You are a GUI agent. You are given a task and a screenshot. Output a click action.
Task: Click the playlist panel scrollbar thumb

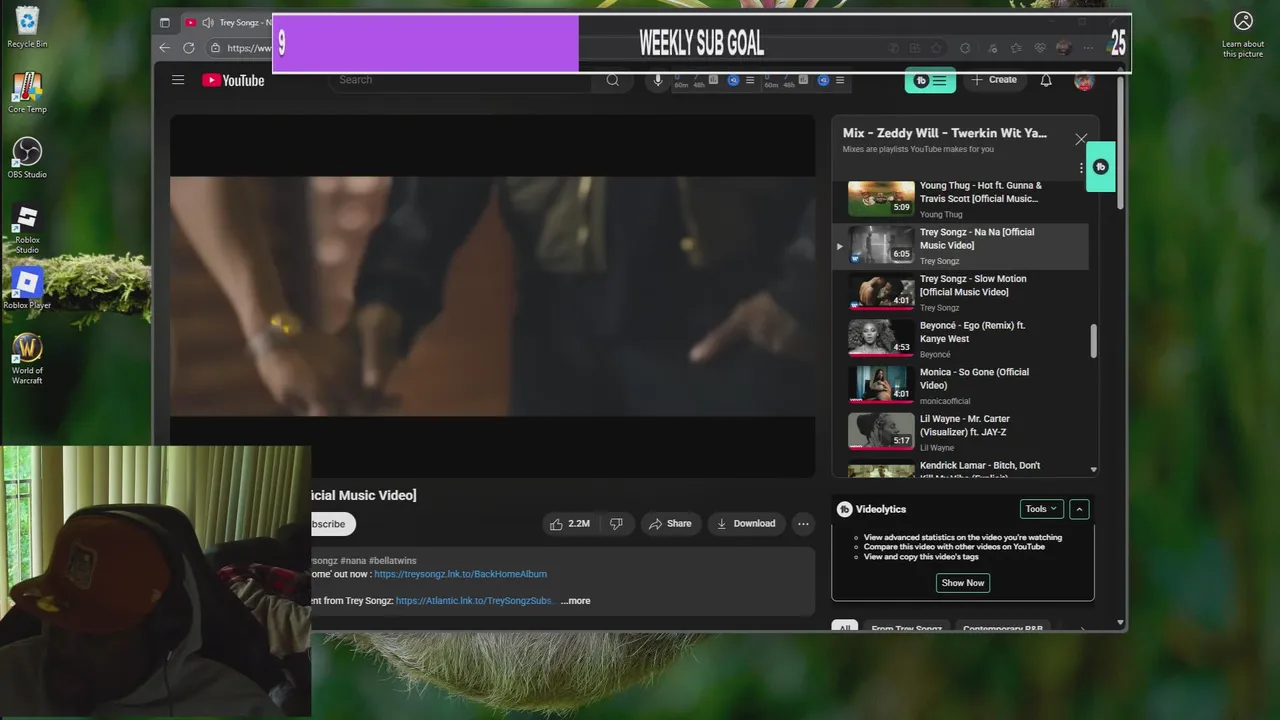(1093, 341)
